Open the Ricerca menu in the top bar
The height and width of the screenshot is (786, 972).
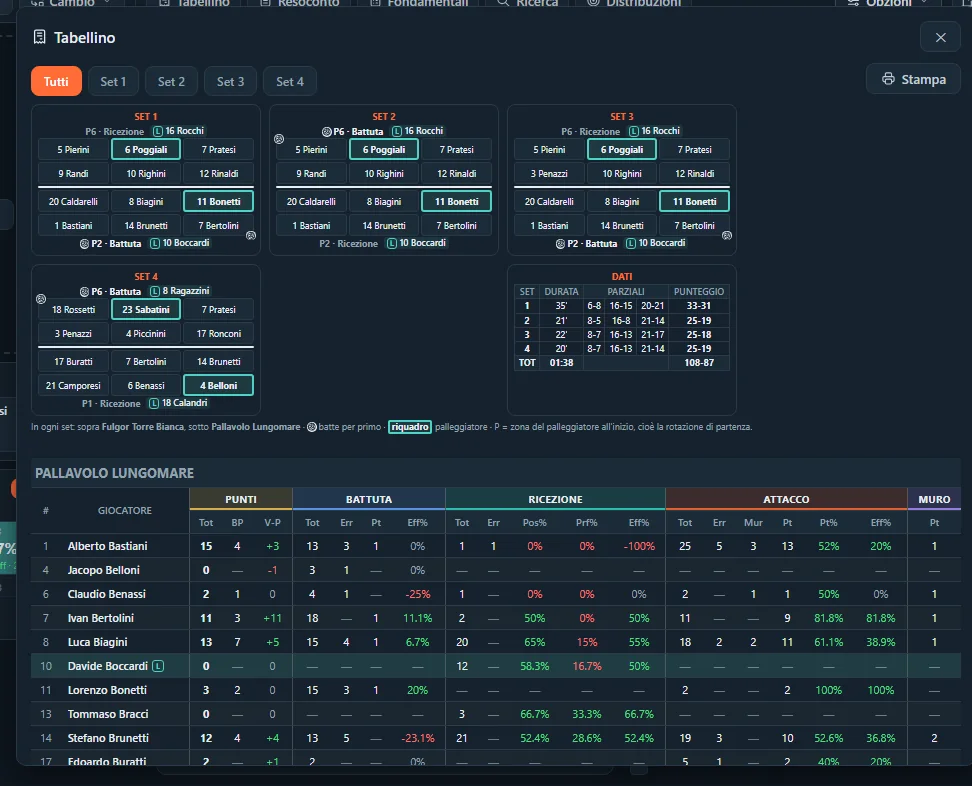pos(527,3)
